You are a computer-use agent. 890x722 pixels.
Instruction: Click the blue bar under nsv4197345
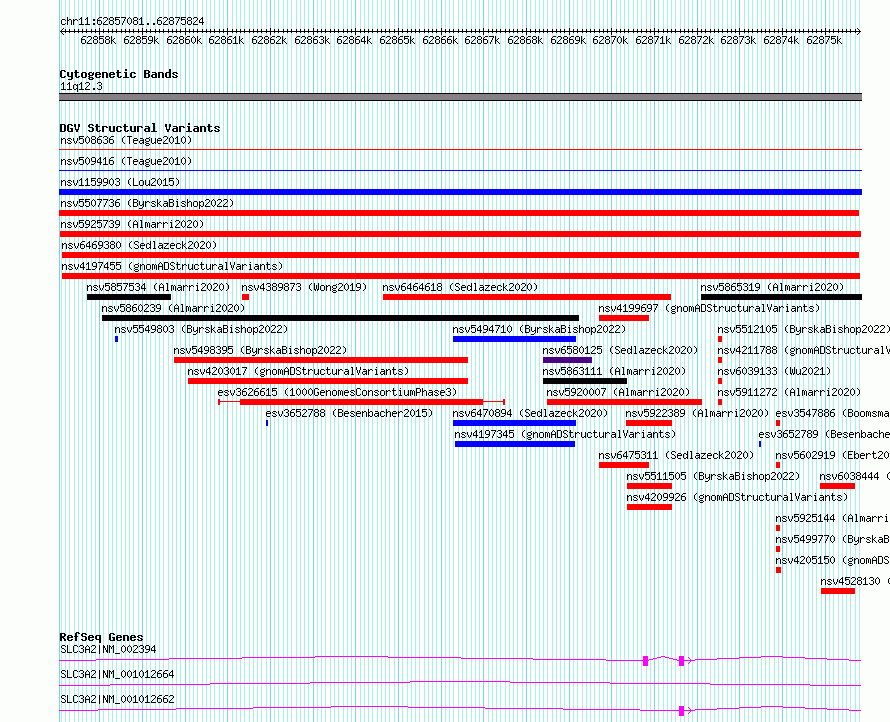click(x=515, y=444)
